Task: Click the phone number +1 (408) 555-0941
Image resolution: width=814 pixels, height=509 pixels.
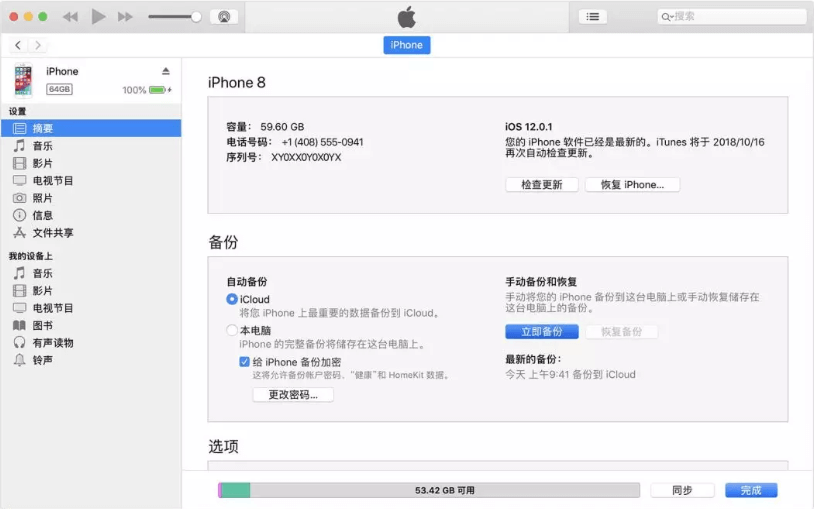Action: pos(322,142)
